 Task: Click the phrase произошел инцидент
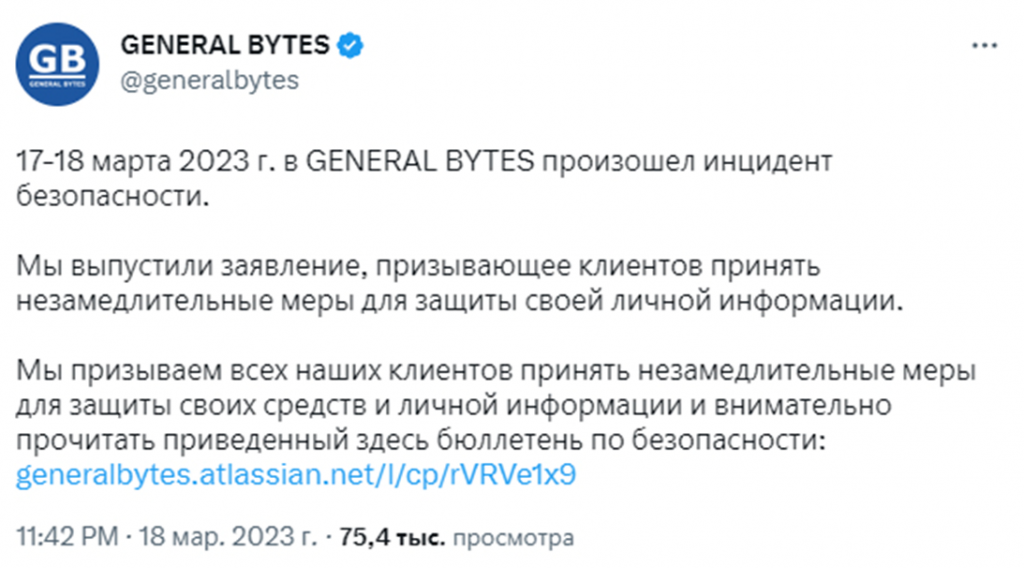click(x=690, y=162)
